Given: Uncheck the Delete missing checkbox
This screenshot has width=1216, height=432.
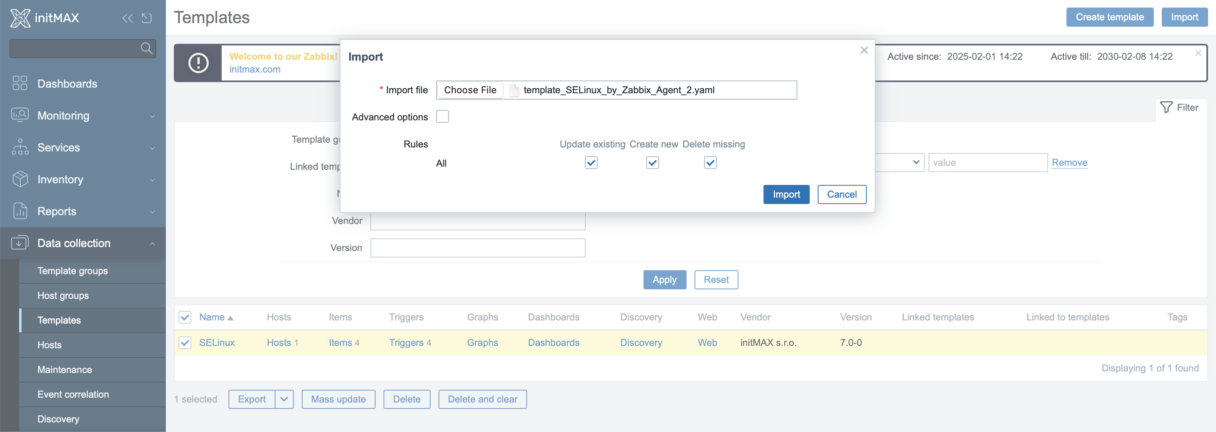Looking at the screenshot, I should (x=710, y=163).
